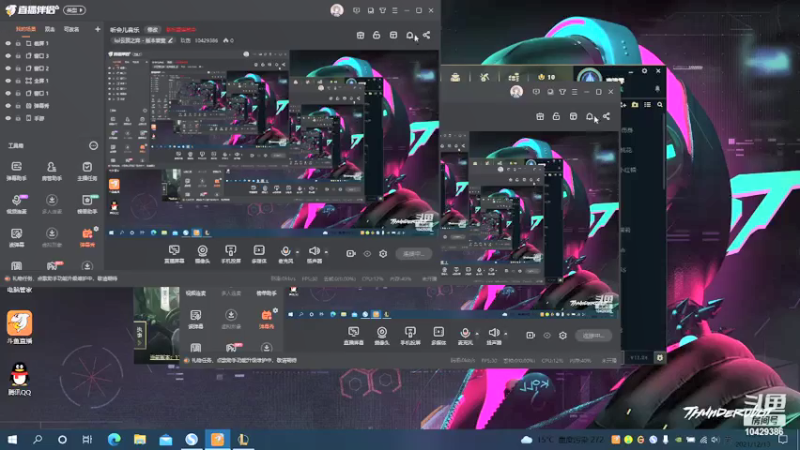Image resolution: width=800 pixels, height=450 pixels.
Task: Open 虚拟形象 download tool
Action: pyautogui.click(x=52, y=237)
